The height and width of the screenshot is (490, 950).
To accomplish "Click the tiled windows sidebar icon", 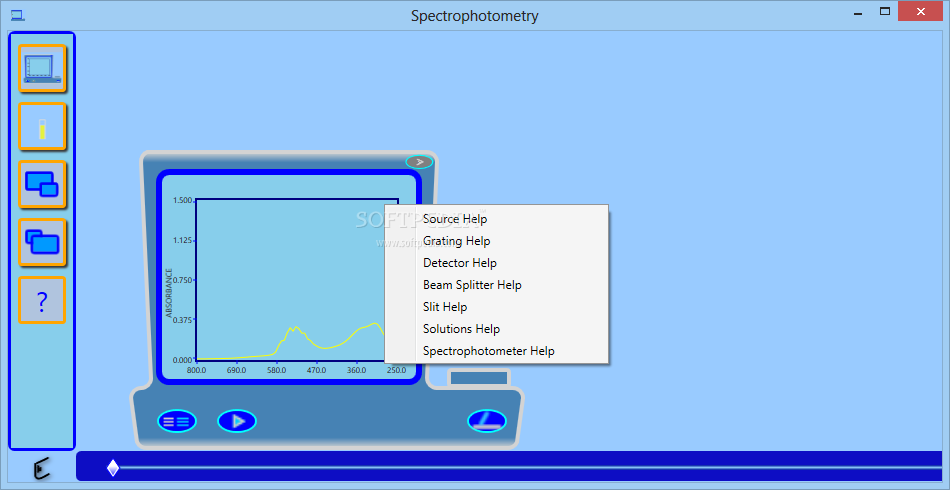I will click(x=42, y=185).
